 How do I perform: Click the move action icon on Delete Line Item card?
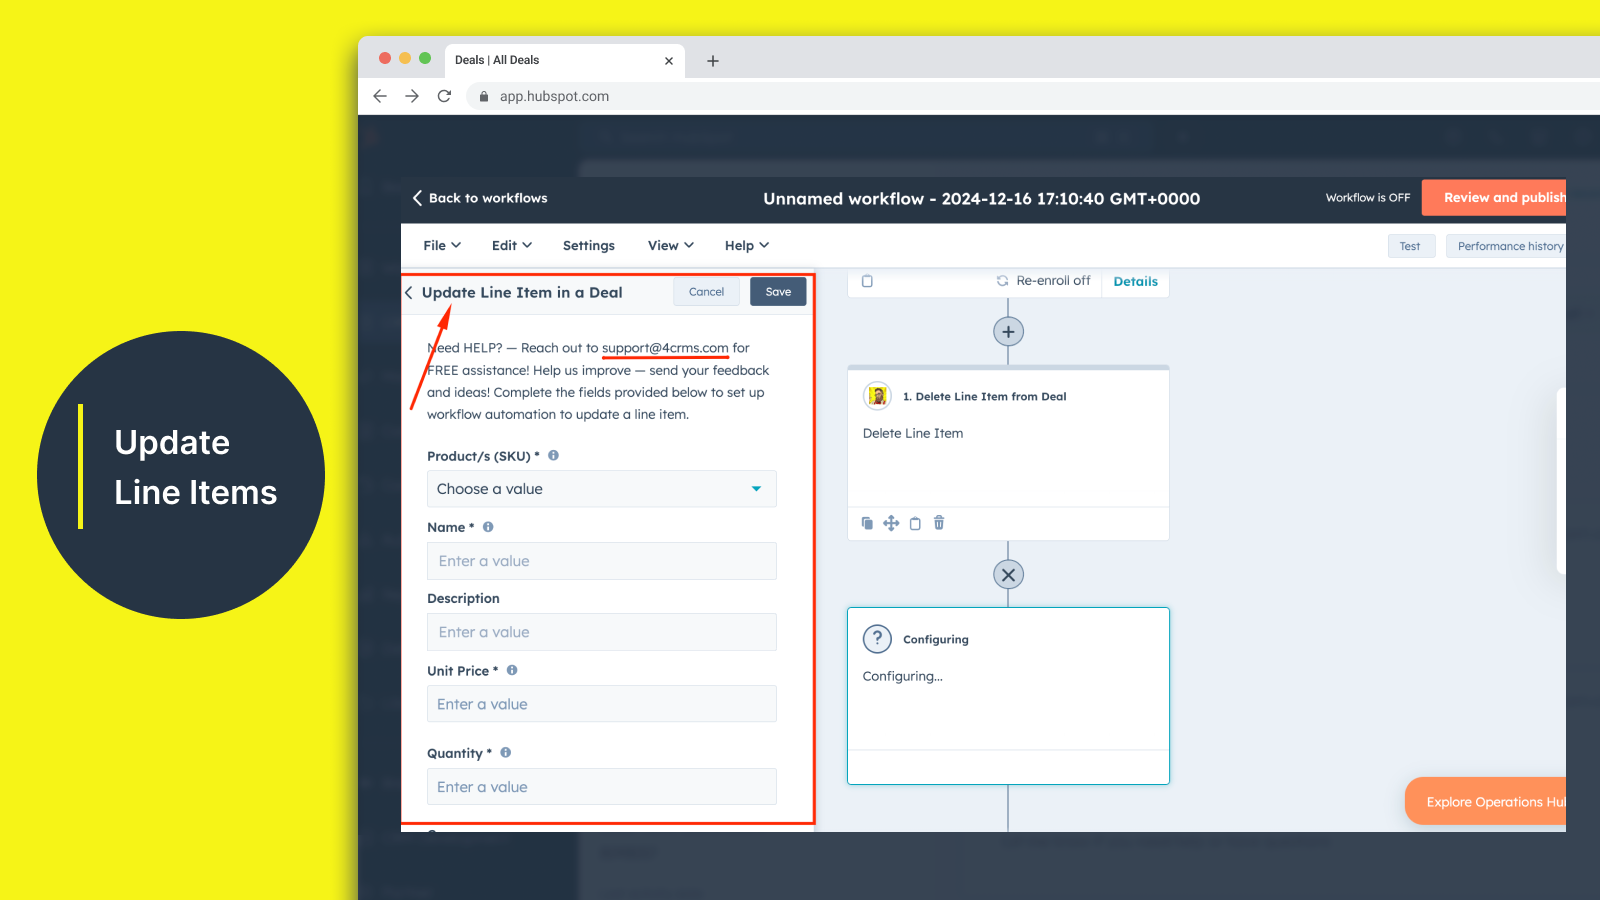click(891, 523)
